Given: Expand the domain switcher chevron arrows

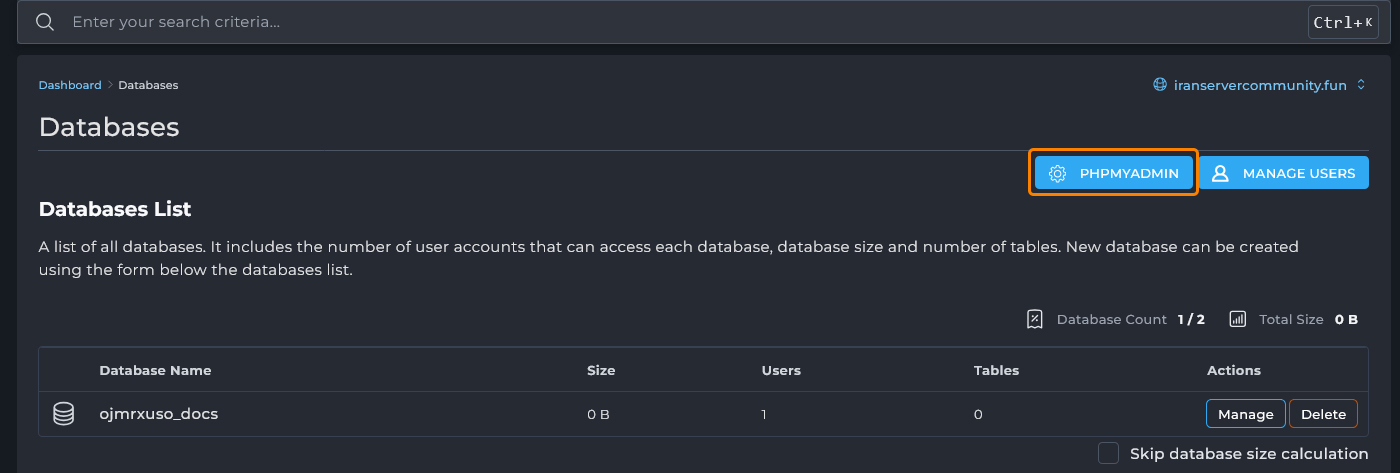Looking at the screenshot, I should (1361, 85).
